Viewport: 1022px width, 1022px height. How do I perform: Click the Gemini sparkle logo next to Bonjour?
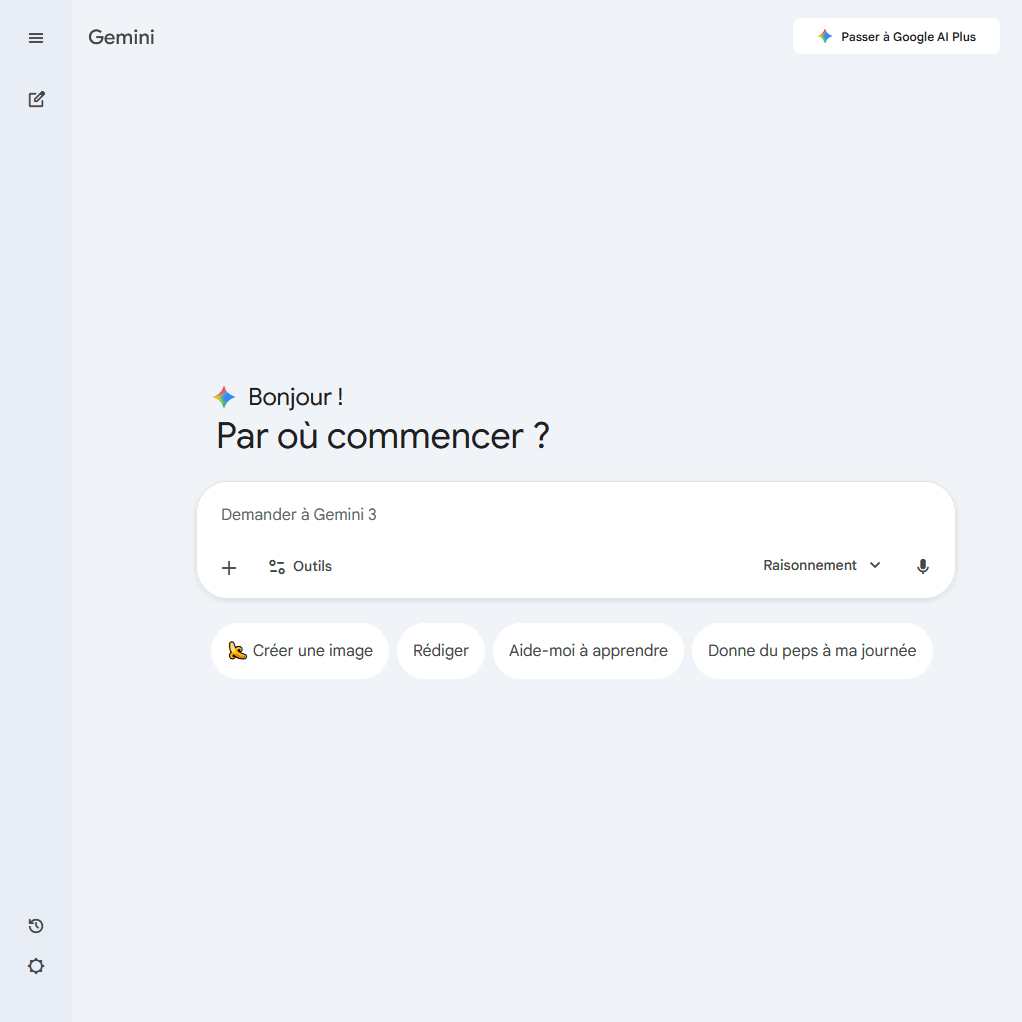pyautogui.click(x=223, y=397)
